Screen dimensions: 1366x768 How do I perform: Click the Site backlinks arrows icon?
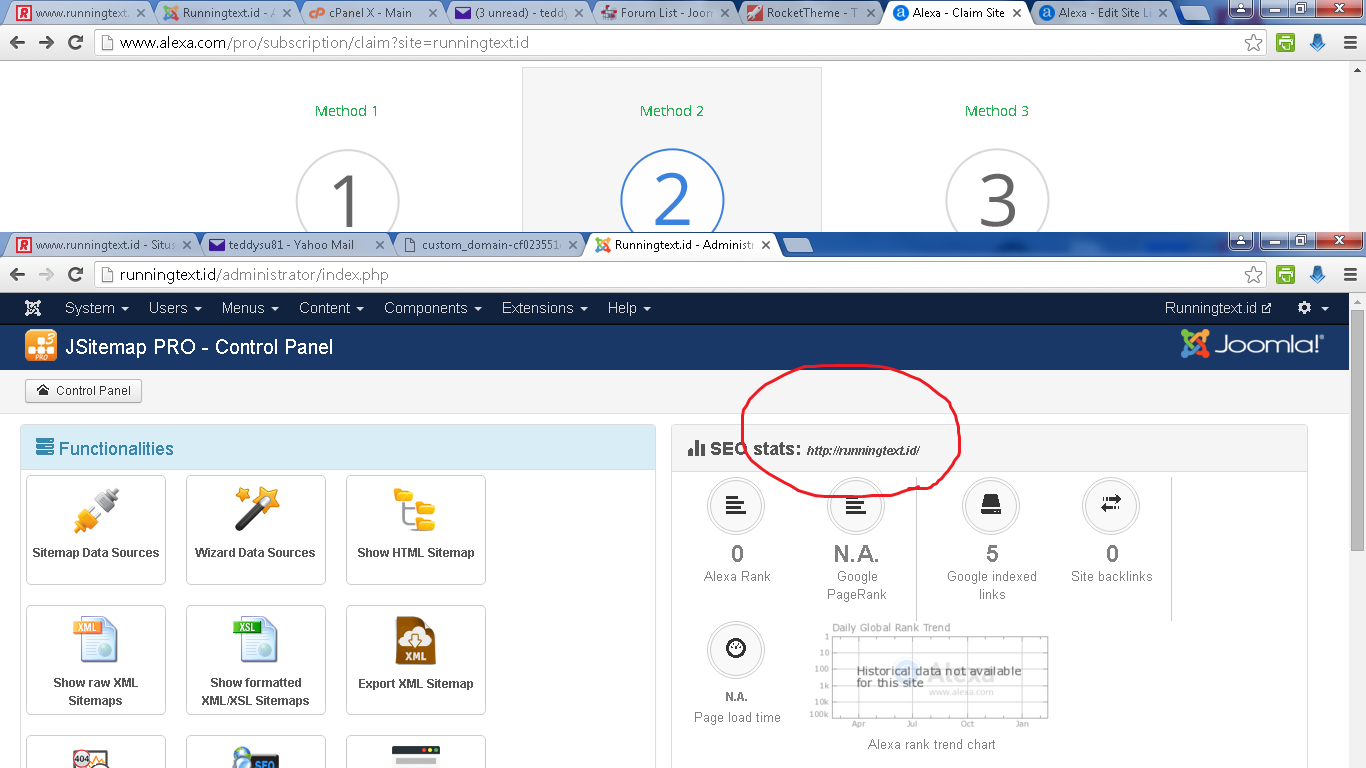point(1111,507)
